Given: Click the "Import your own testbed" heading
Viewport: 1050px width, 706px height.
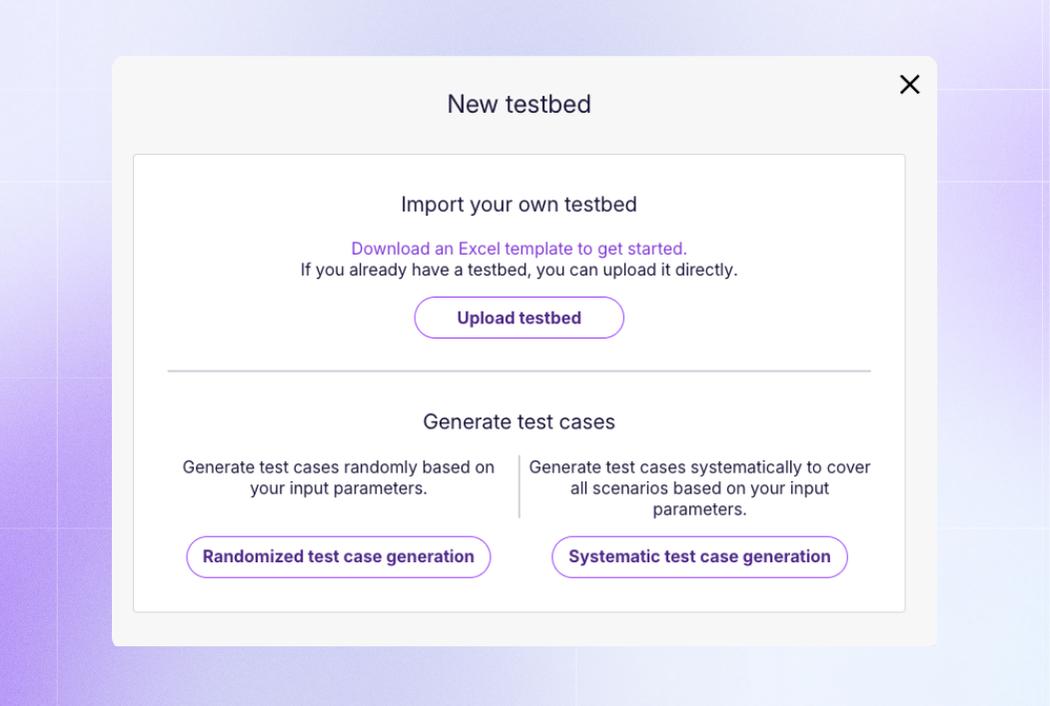Looking at the screenshot, I should click(519, 205).
